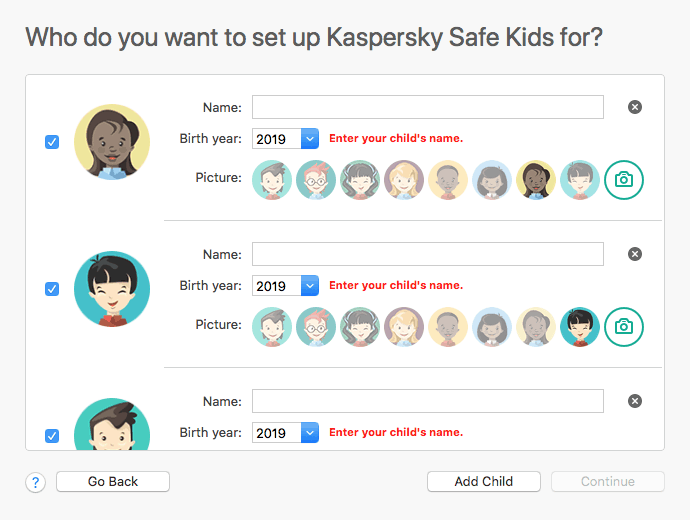Uncheck the third child's checkbox
The image size is (690, 520).
pos(52,436)
